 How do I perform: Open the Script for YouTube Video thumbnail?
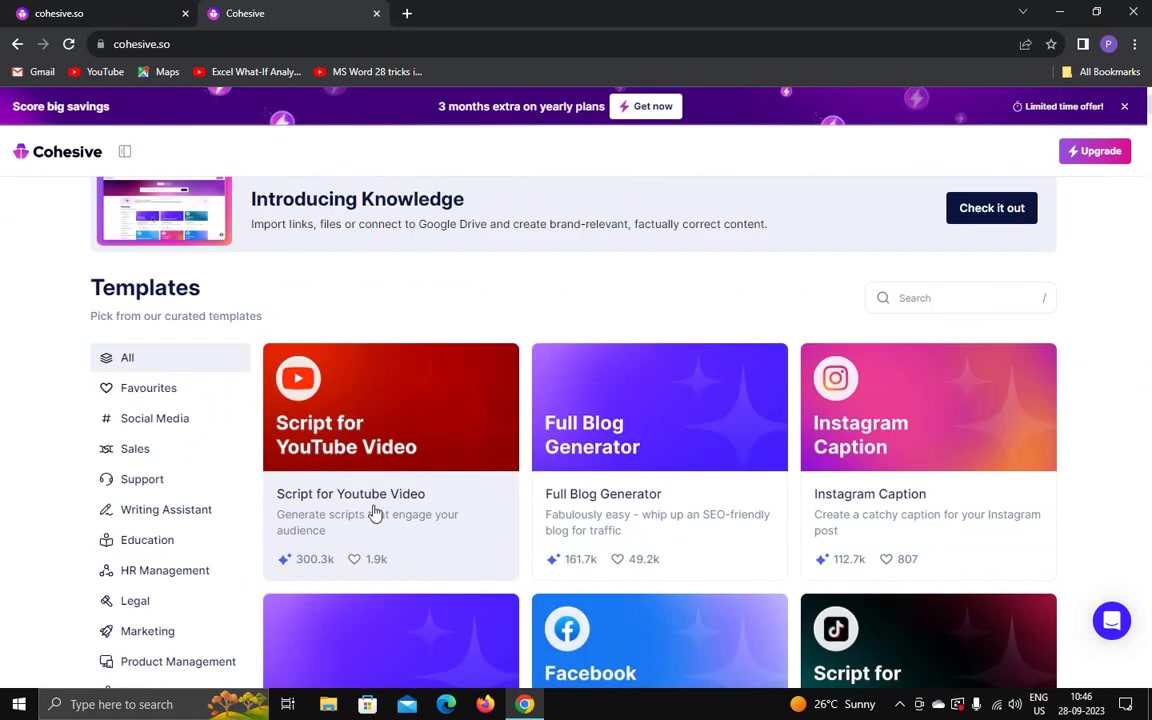coord(391,407)
